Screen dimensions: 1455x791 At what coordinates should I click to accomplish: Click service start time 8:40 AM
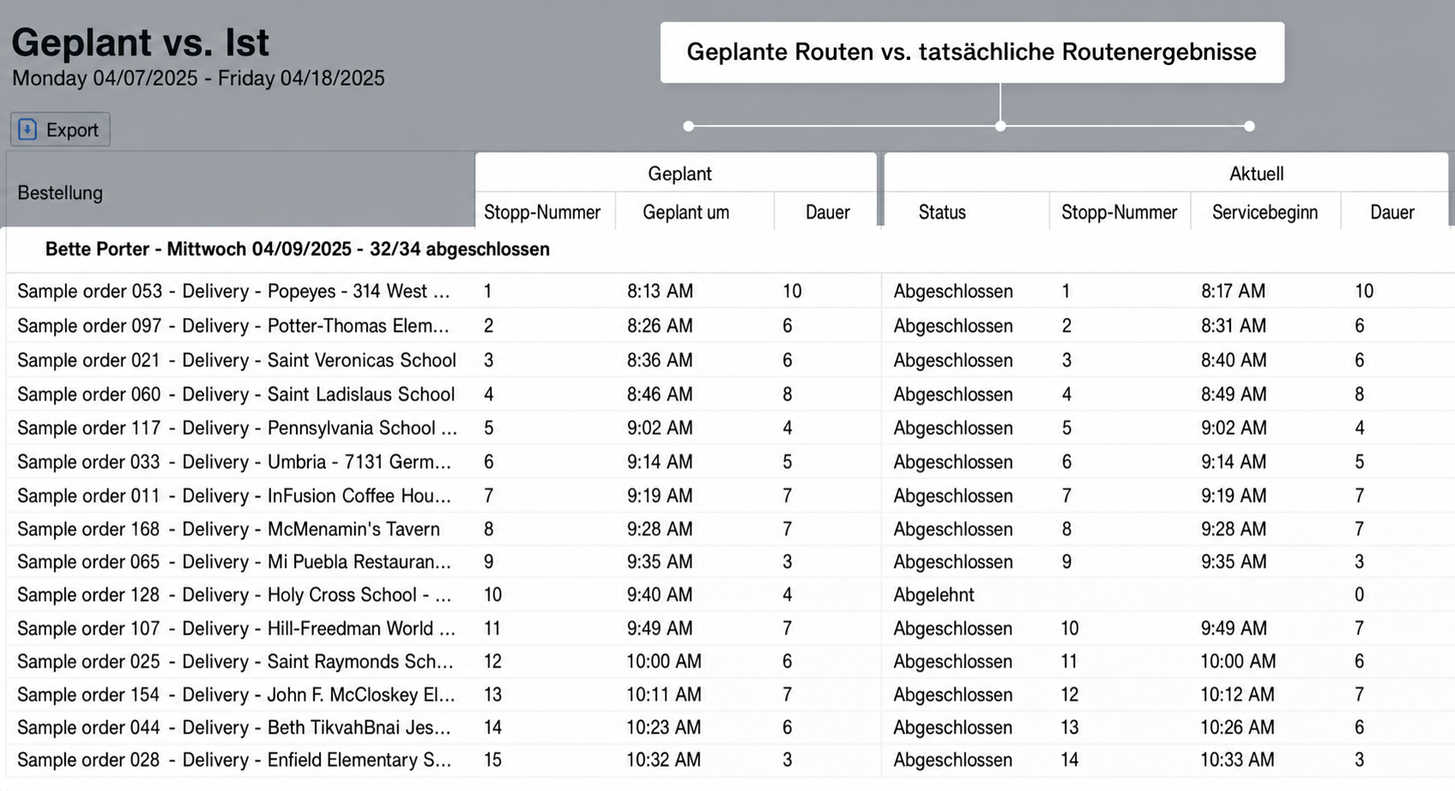pyautogui.click(x=1233, y=360)
